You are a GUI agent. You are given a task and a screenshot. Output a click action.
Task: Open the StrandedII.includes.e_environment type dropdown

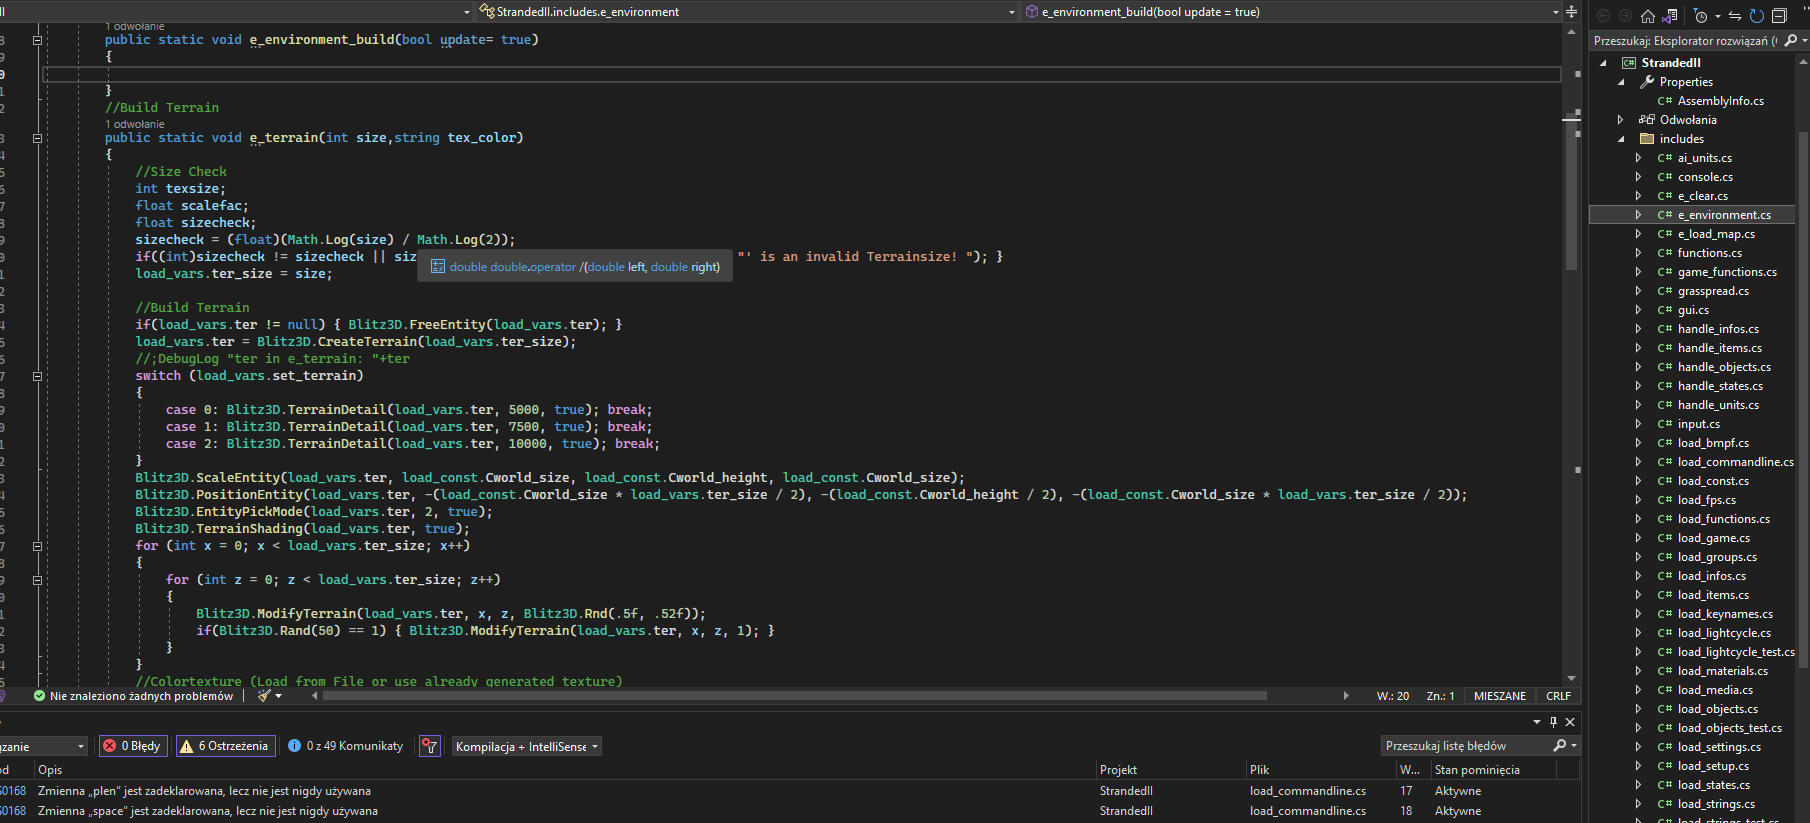(1012, 12)
